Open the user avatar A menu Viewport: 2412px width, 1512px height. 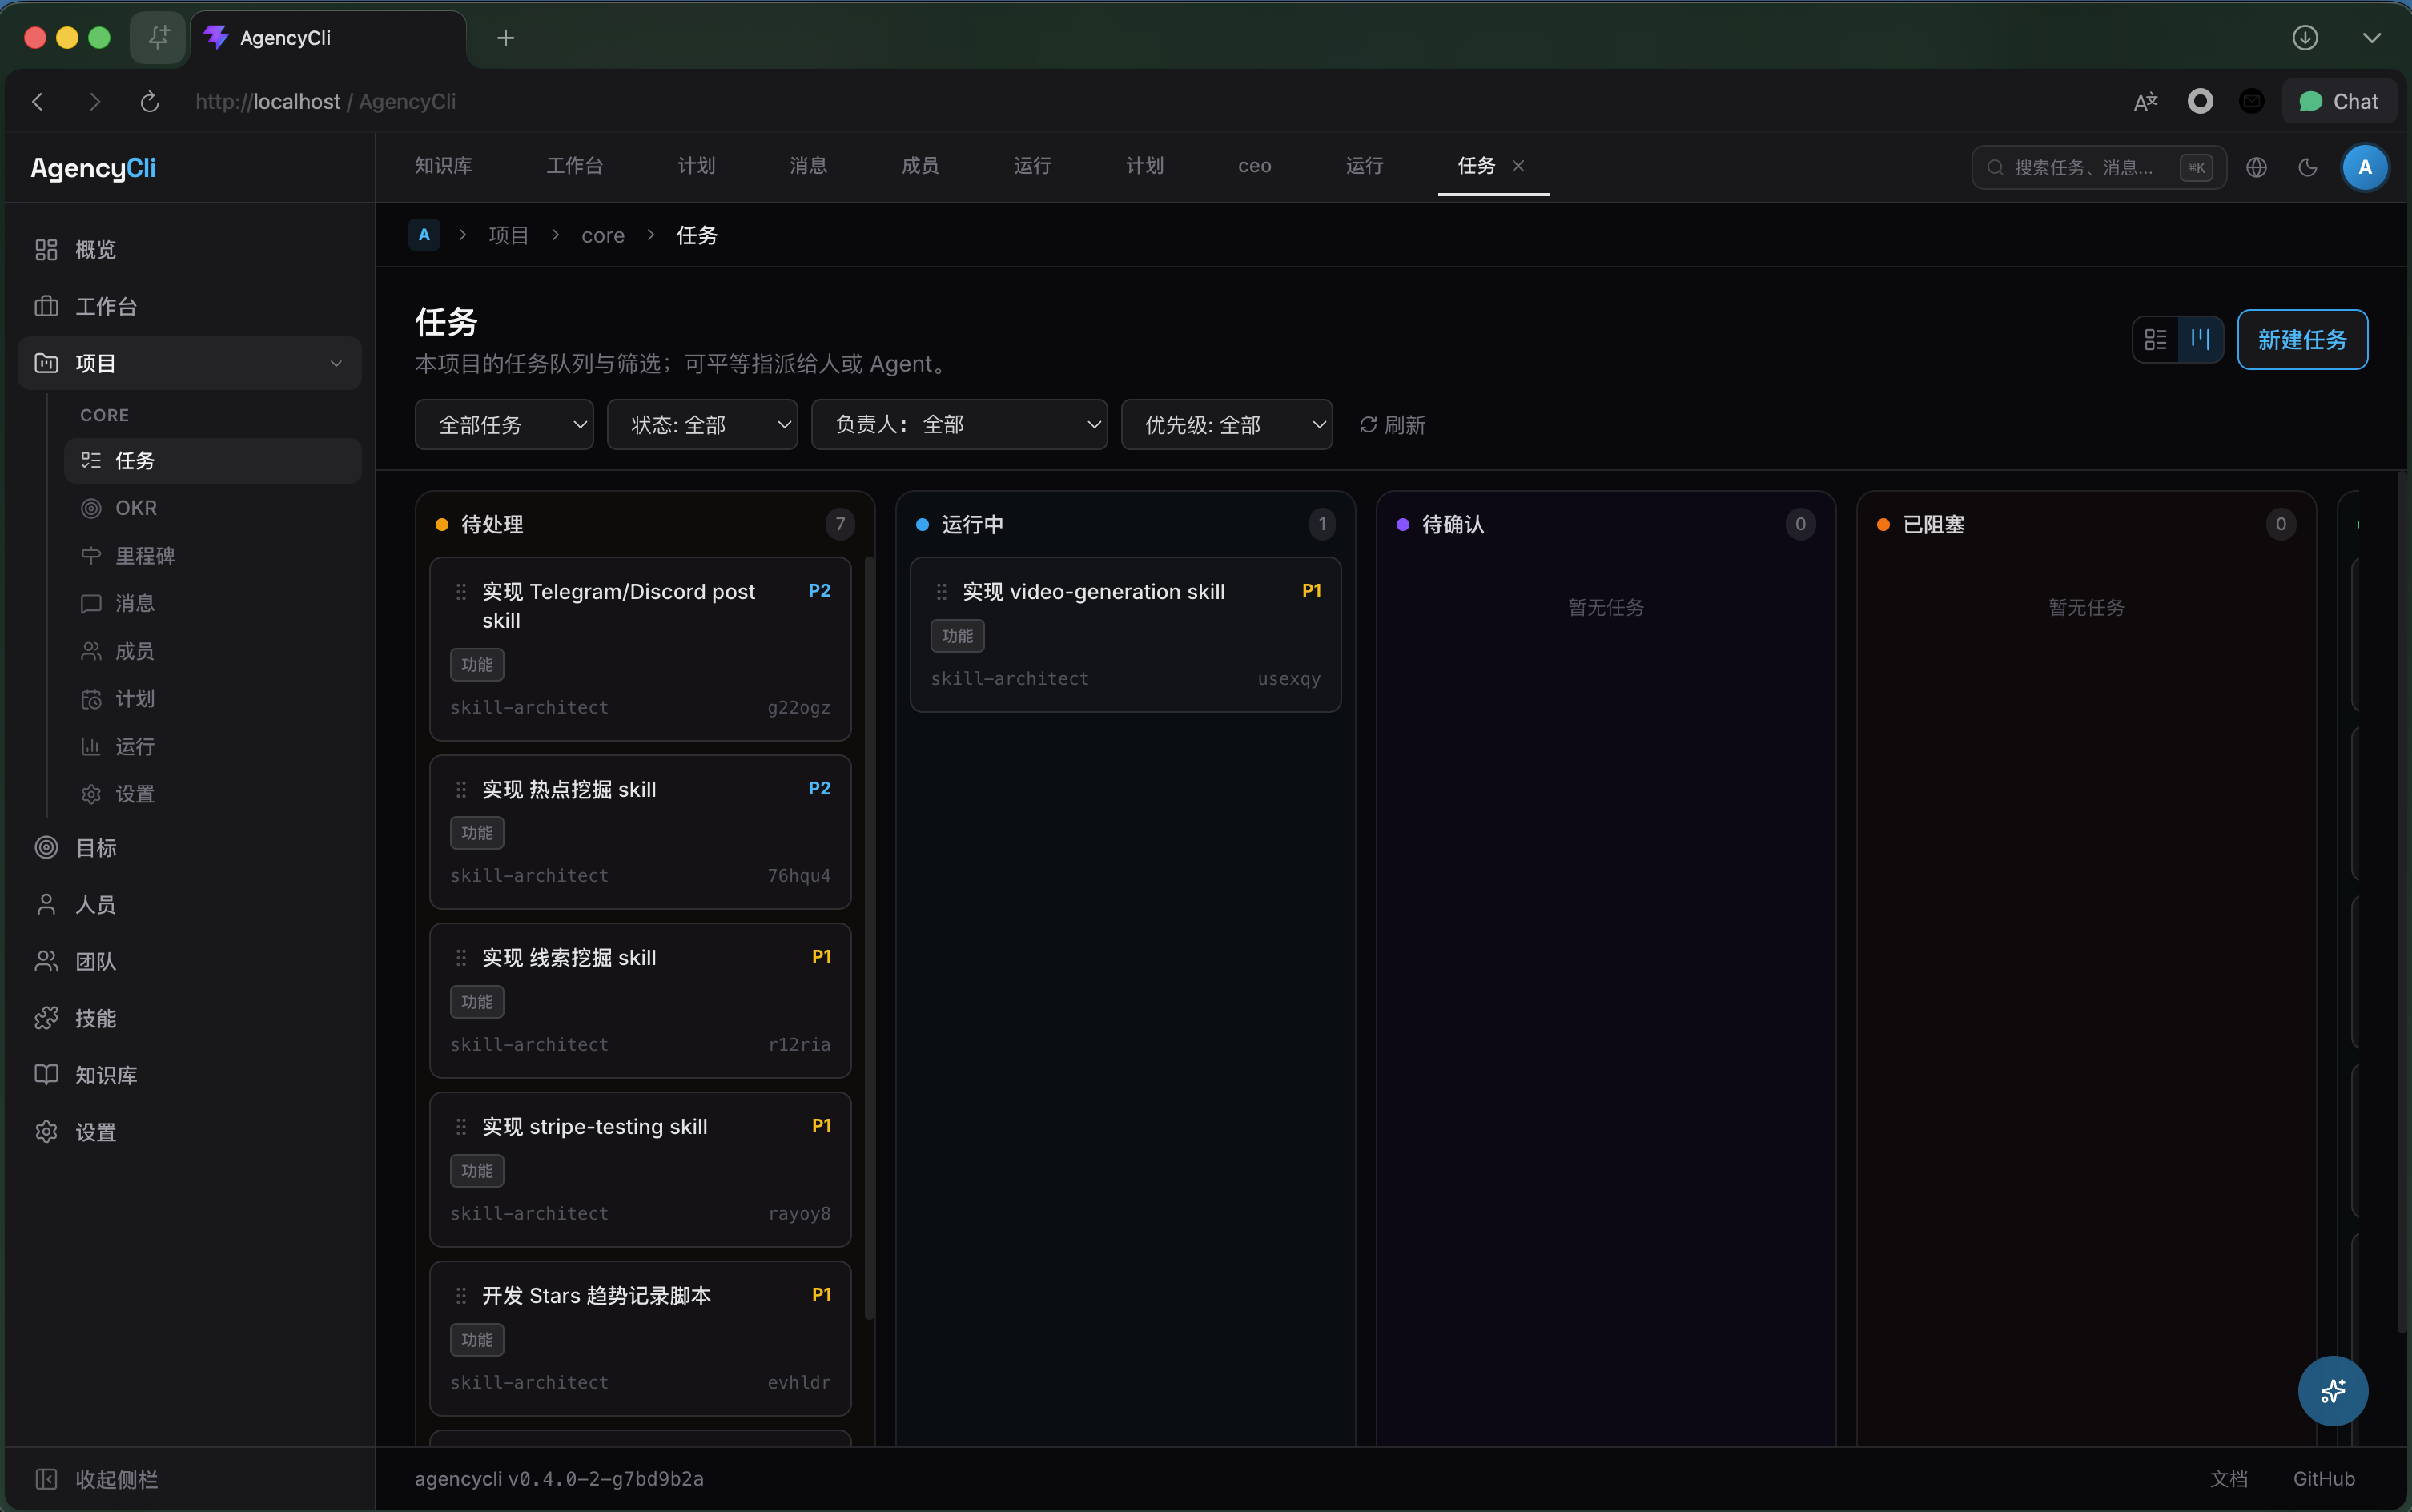tap(2364, 167)
